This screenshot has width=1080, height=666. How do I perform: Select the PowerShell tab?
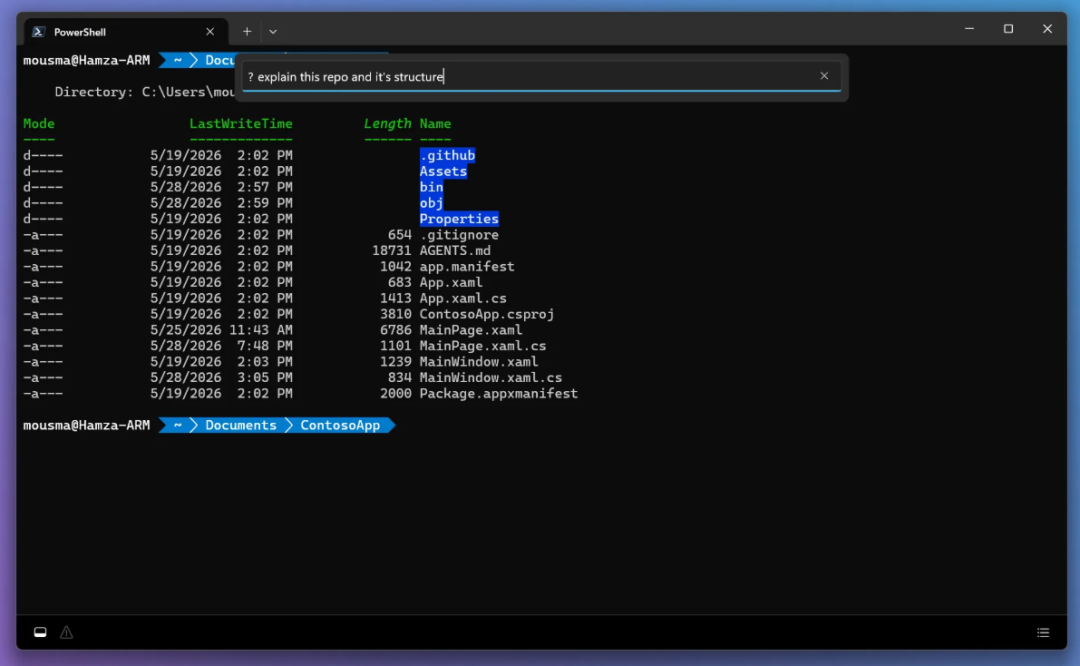(125, 32)
